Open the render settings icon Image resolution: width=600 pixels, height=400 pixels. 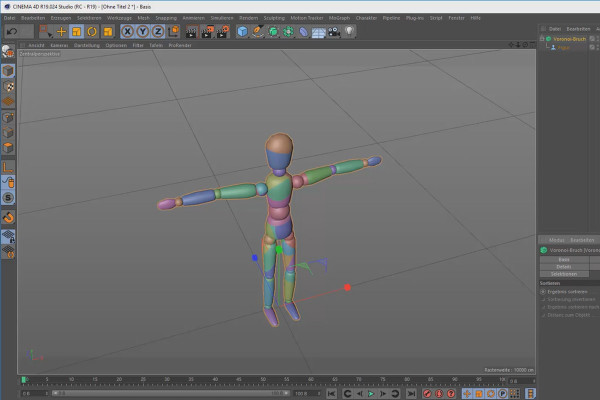click(x=223, y=32)
